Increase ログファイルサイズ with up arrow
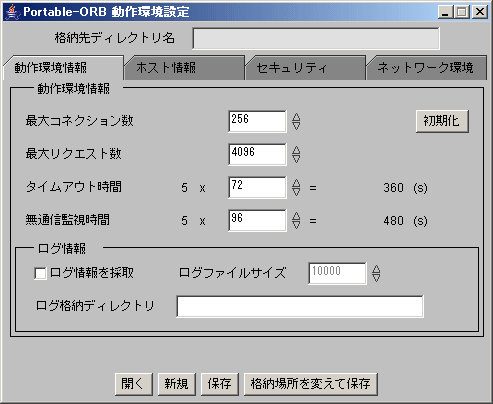Viewport: 493px width, 404px height. [x=376, y=269]
